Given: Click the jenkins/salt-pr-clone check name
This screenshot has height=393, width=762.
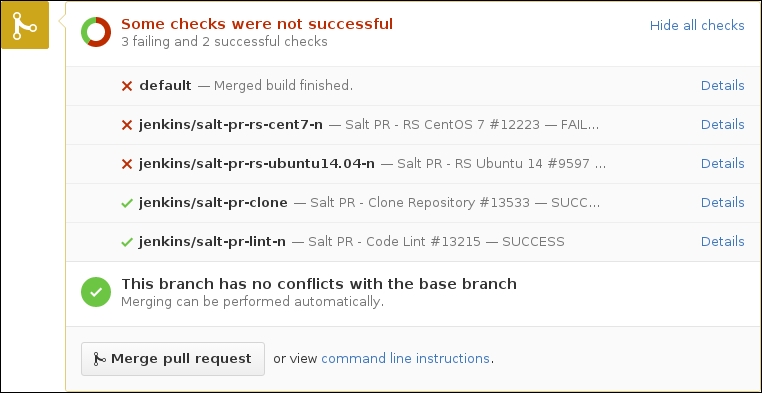Looking at the screenshot, I should pos(213,203).
